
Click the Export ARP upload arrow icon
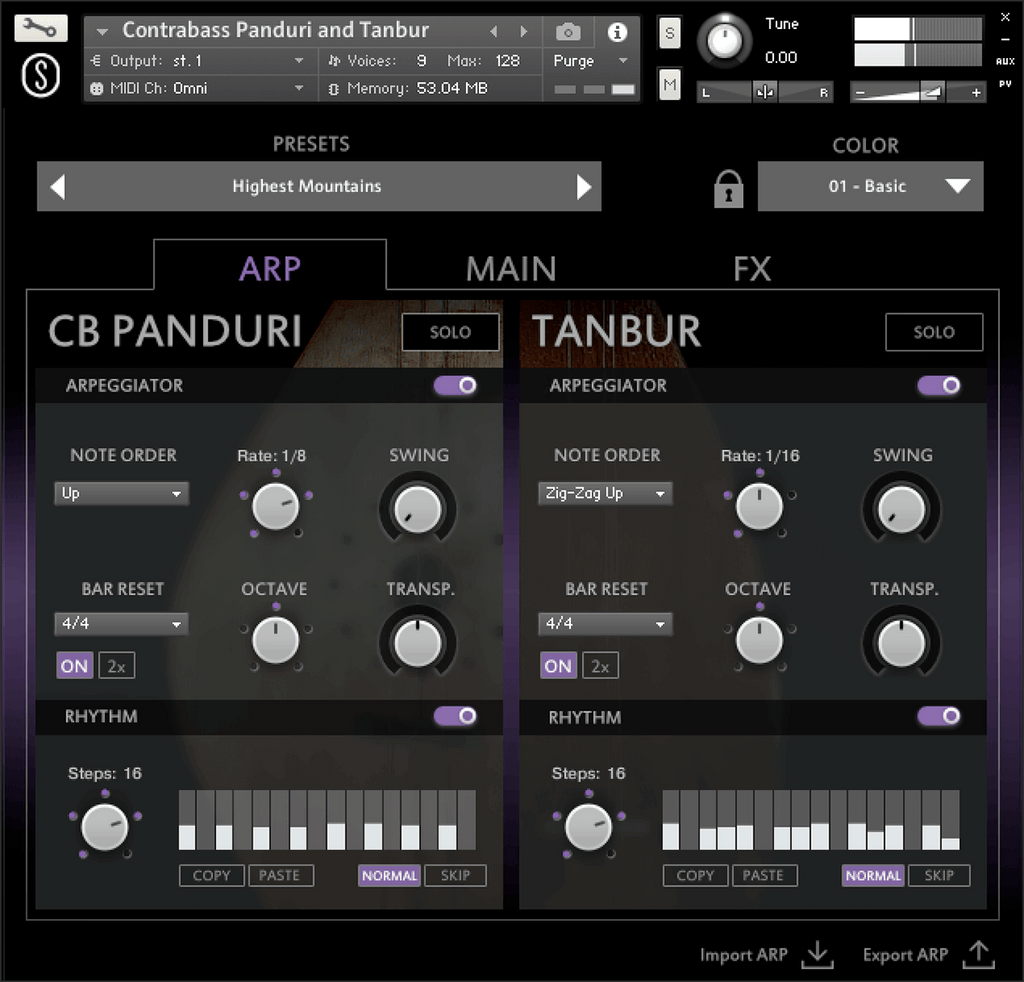pos(978,955)
